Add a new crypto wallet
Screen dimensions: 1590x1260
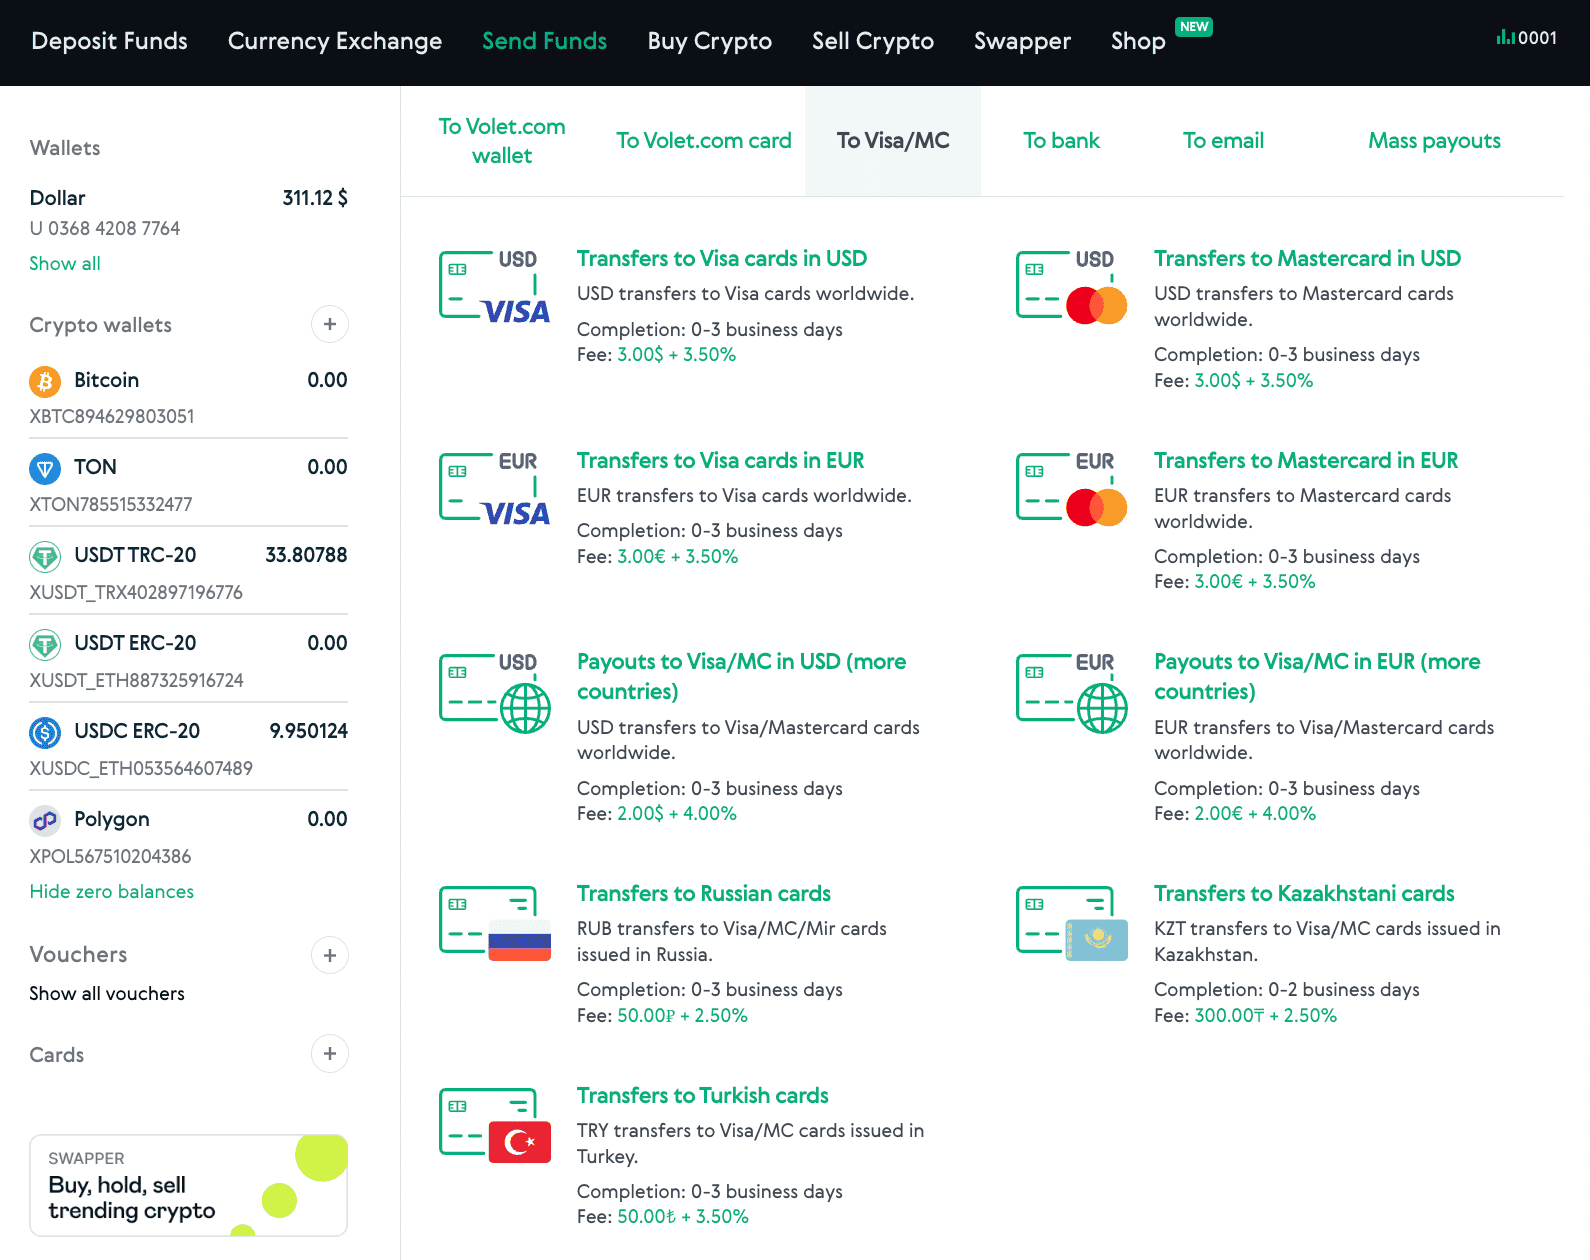point(330,324)
